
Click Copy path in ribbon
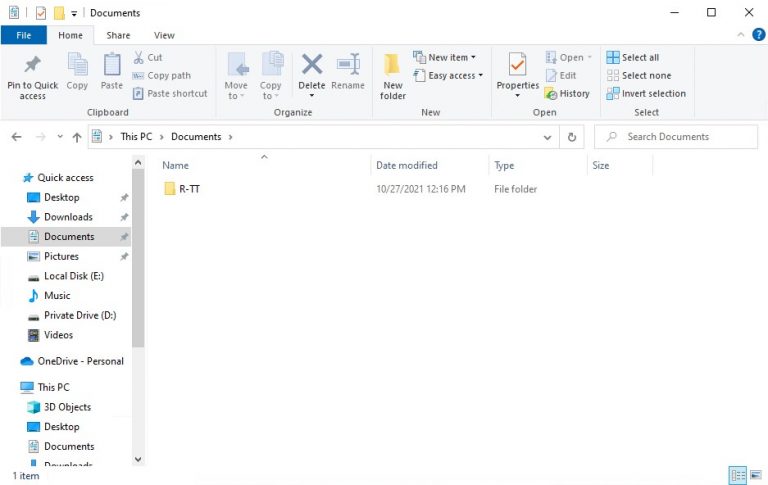(162, 75)
